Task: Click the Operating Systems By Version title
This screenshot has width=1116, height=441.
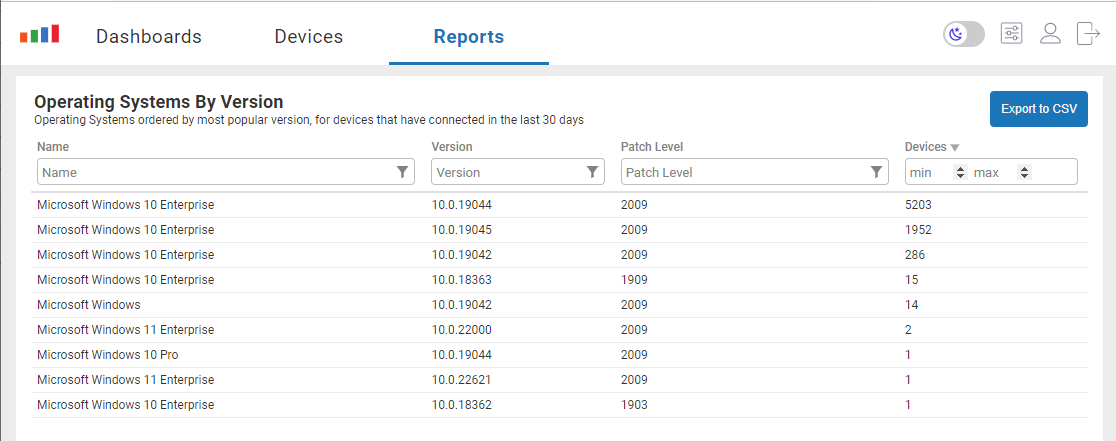Action: [x=159, y=102]
